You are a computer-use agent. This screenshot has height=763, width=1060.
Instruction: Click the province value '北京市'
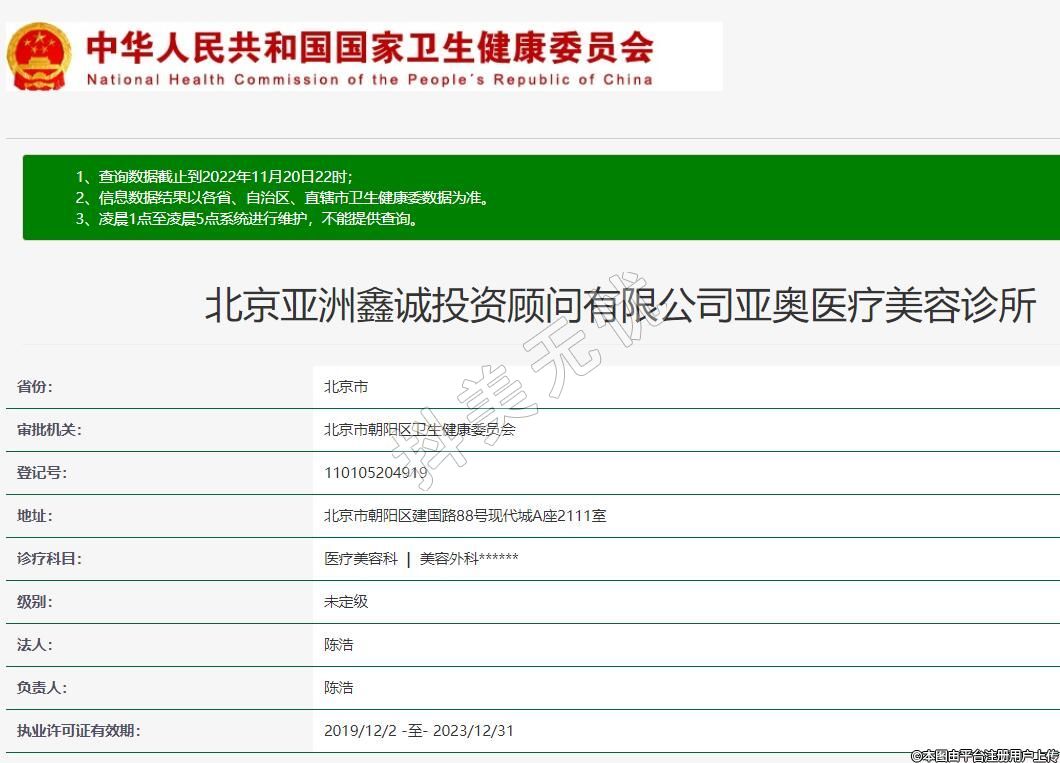point(346,387)
